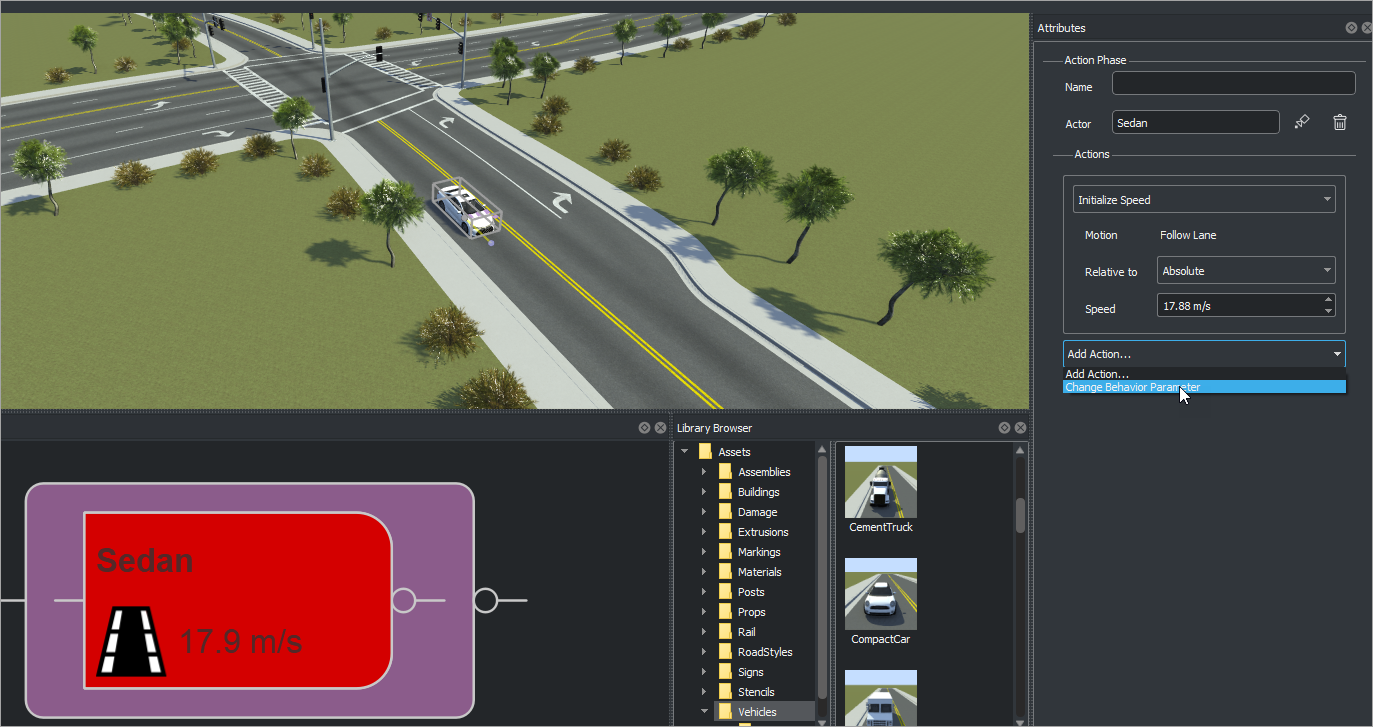Select the CementTruck asset thumbnail
The height and width of the screenshot is (727, 1373).
click(880, 481)
